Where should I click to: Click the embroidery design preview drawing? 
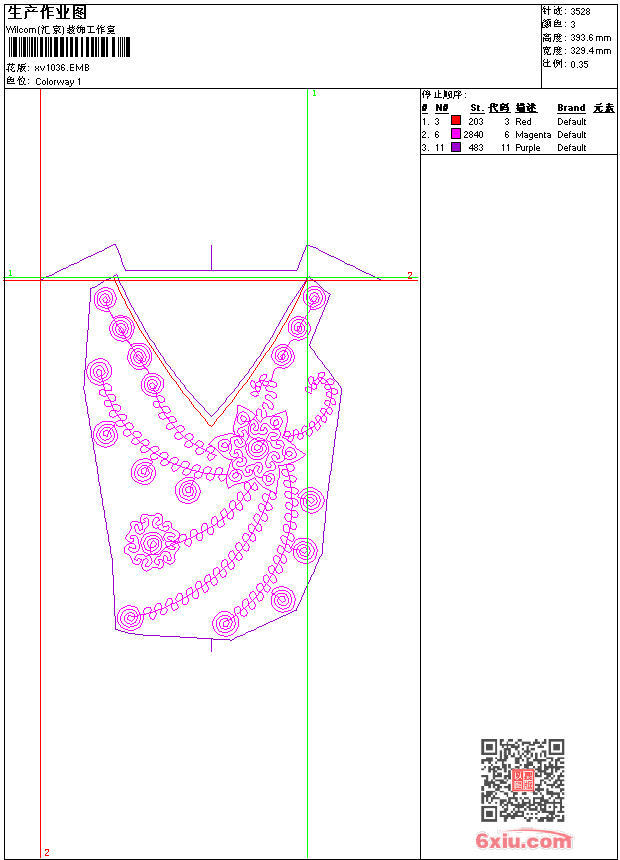[x=211, y=448]
